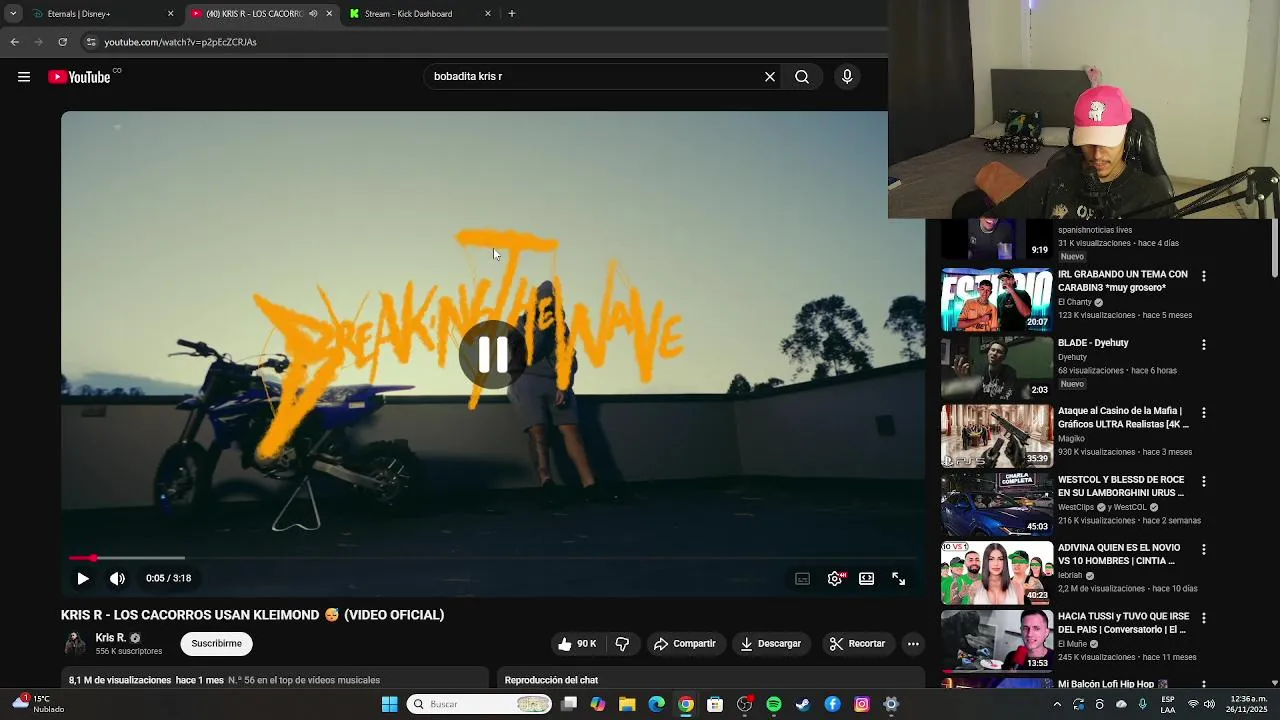Reload the current page

(62, 42)
